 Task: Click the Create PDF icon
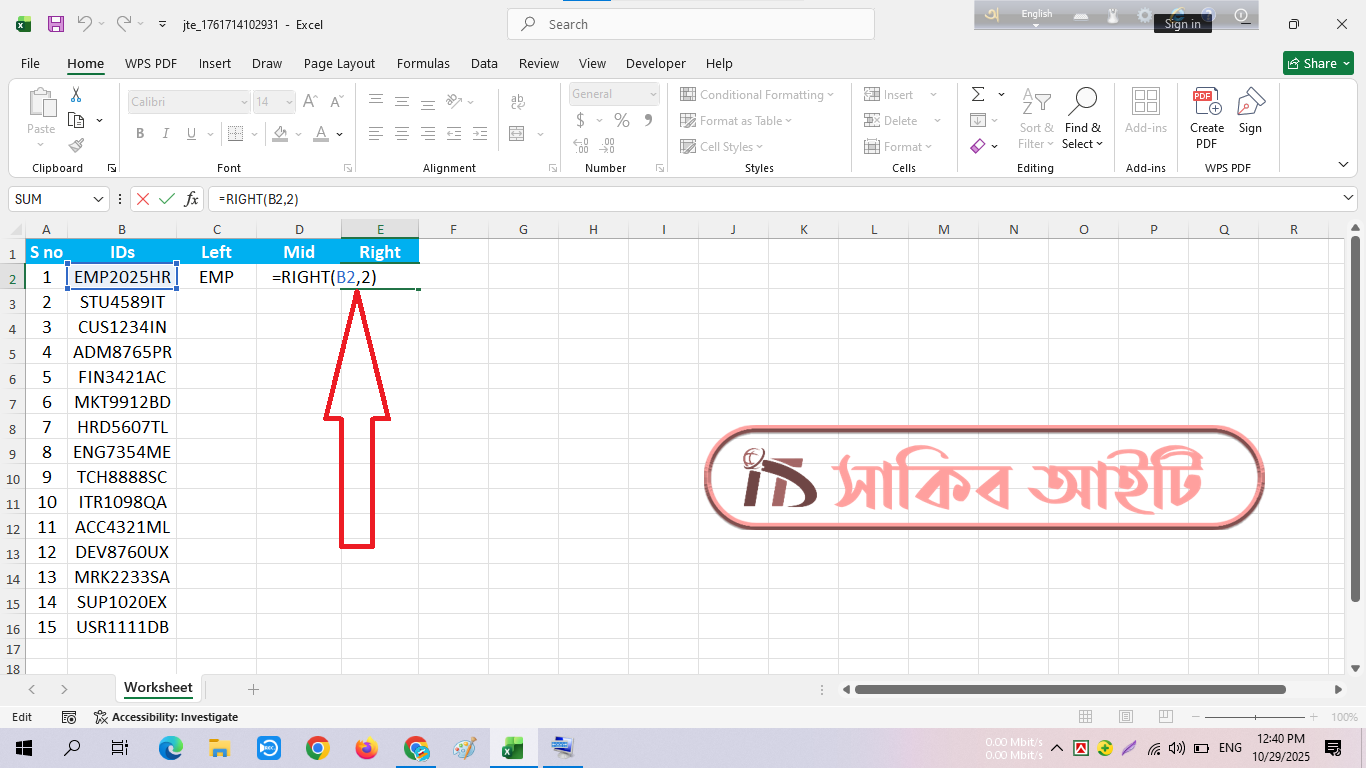(x=1206, y=118)
